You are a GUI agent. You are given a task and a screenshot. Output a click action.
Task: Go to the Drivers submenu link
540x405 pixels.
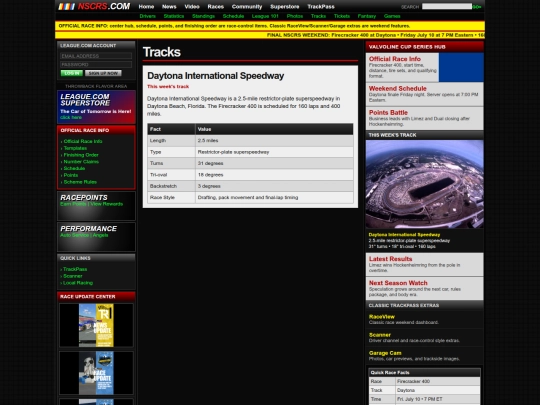tap(148, 16)
